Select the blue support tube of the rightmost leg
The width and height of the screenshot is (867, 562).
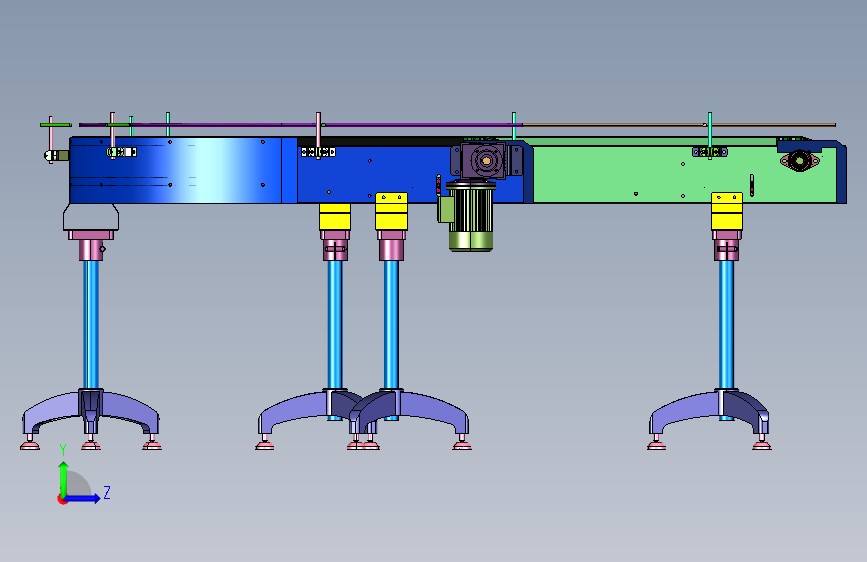point(727,325)
